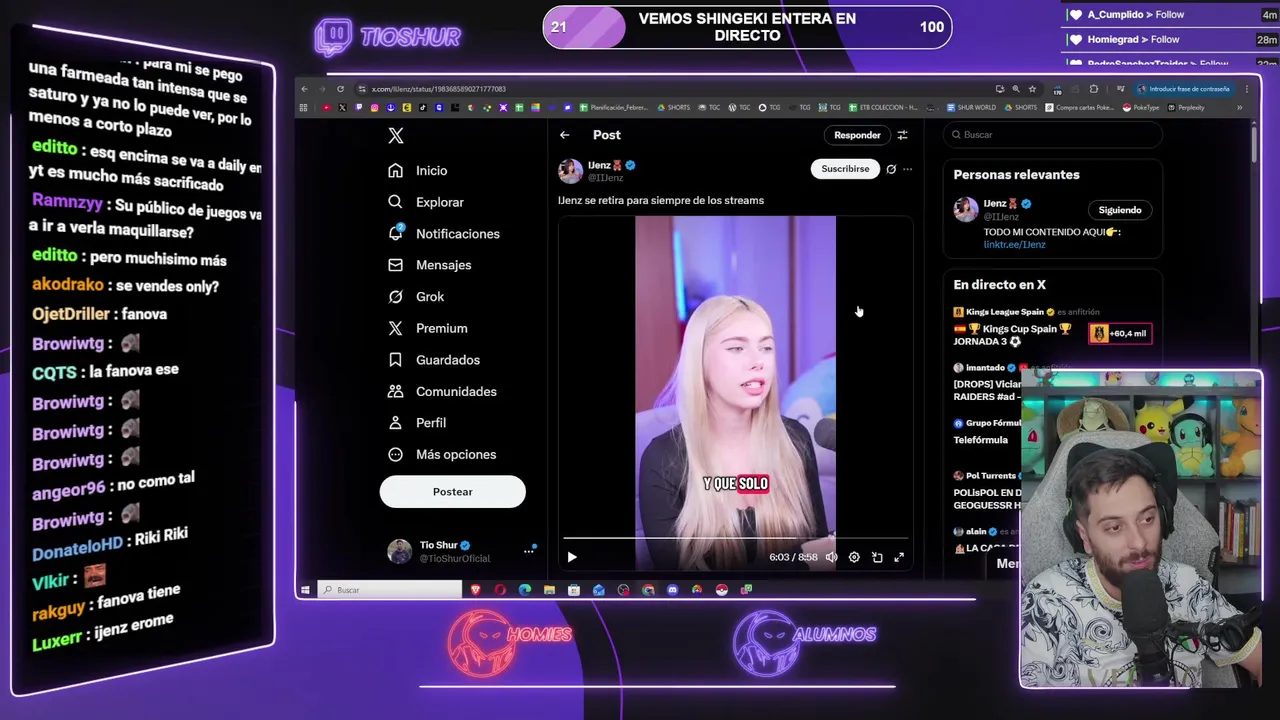1280x720 pixels.
Task: Open the Explorar section
Action: (x=427, y=202)
